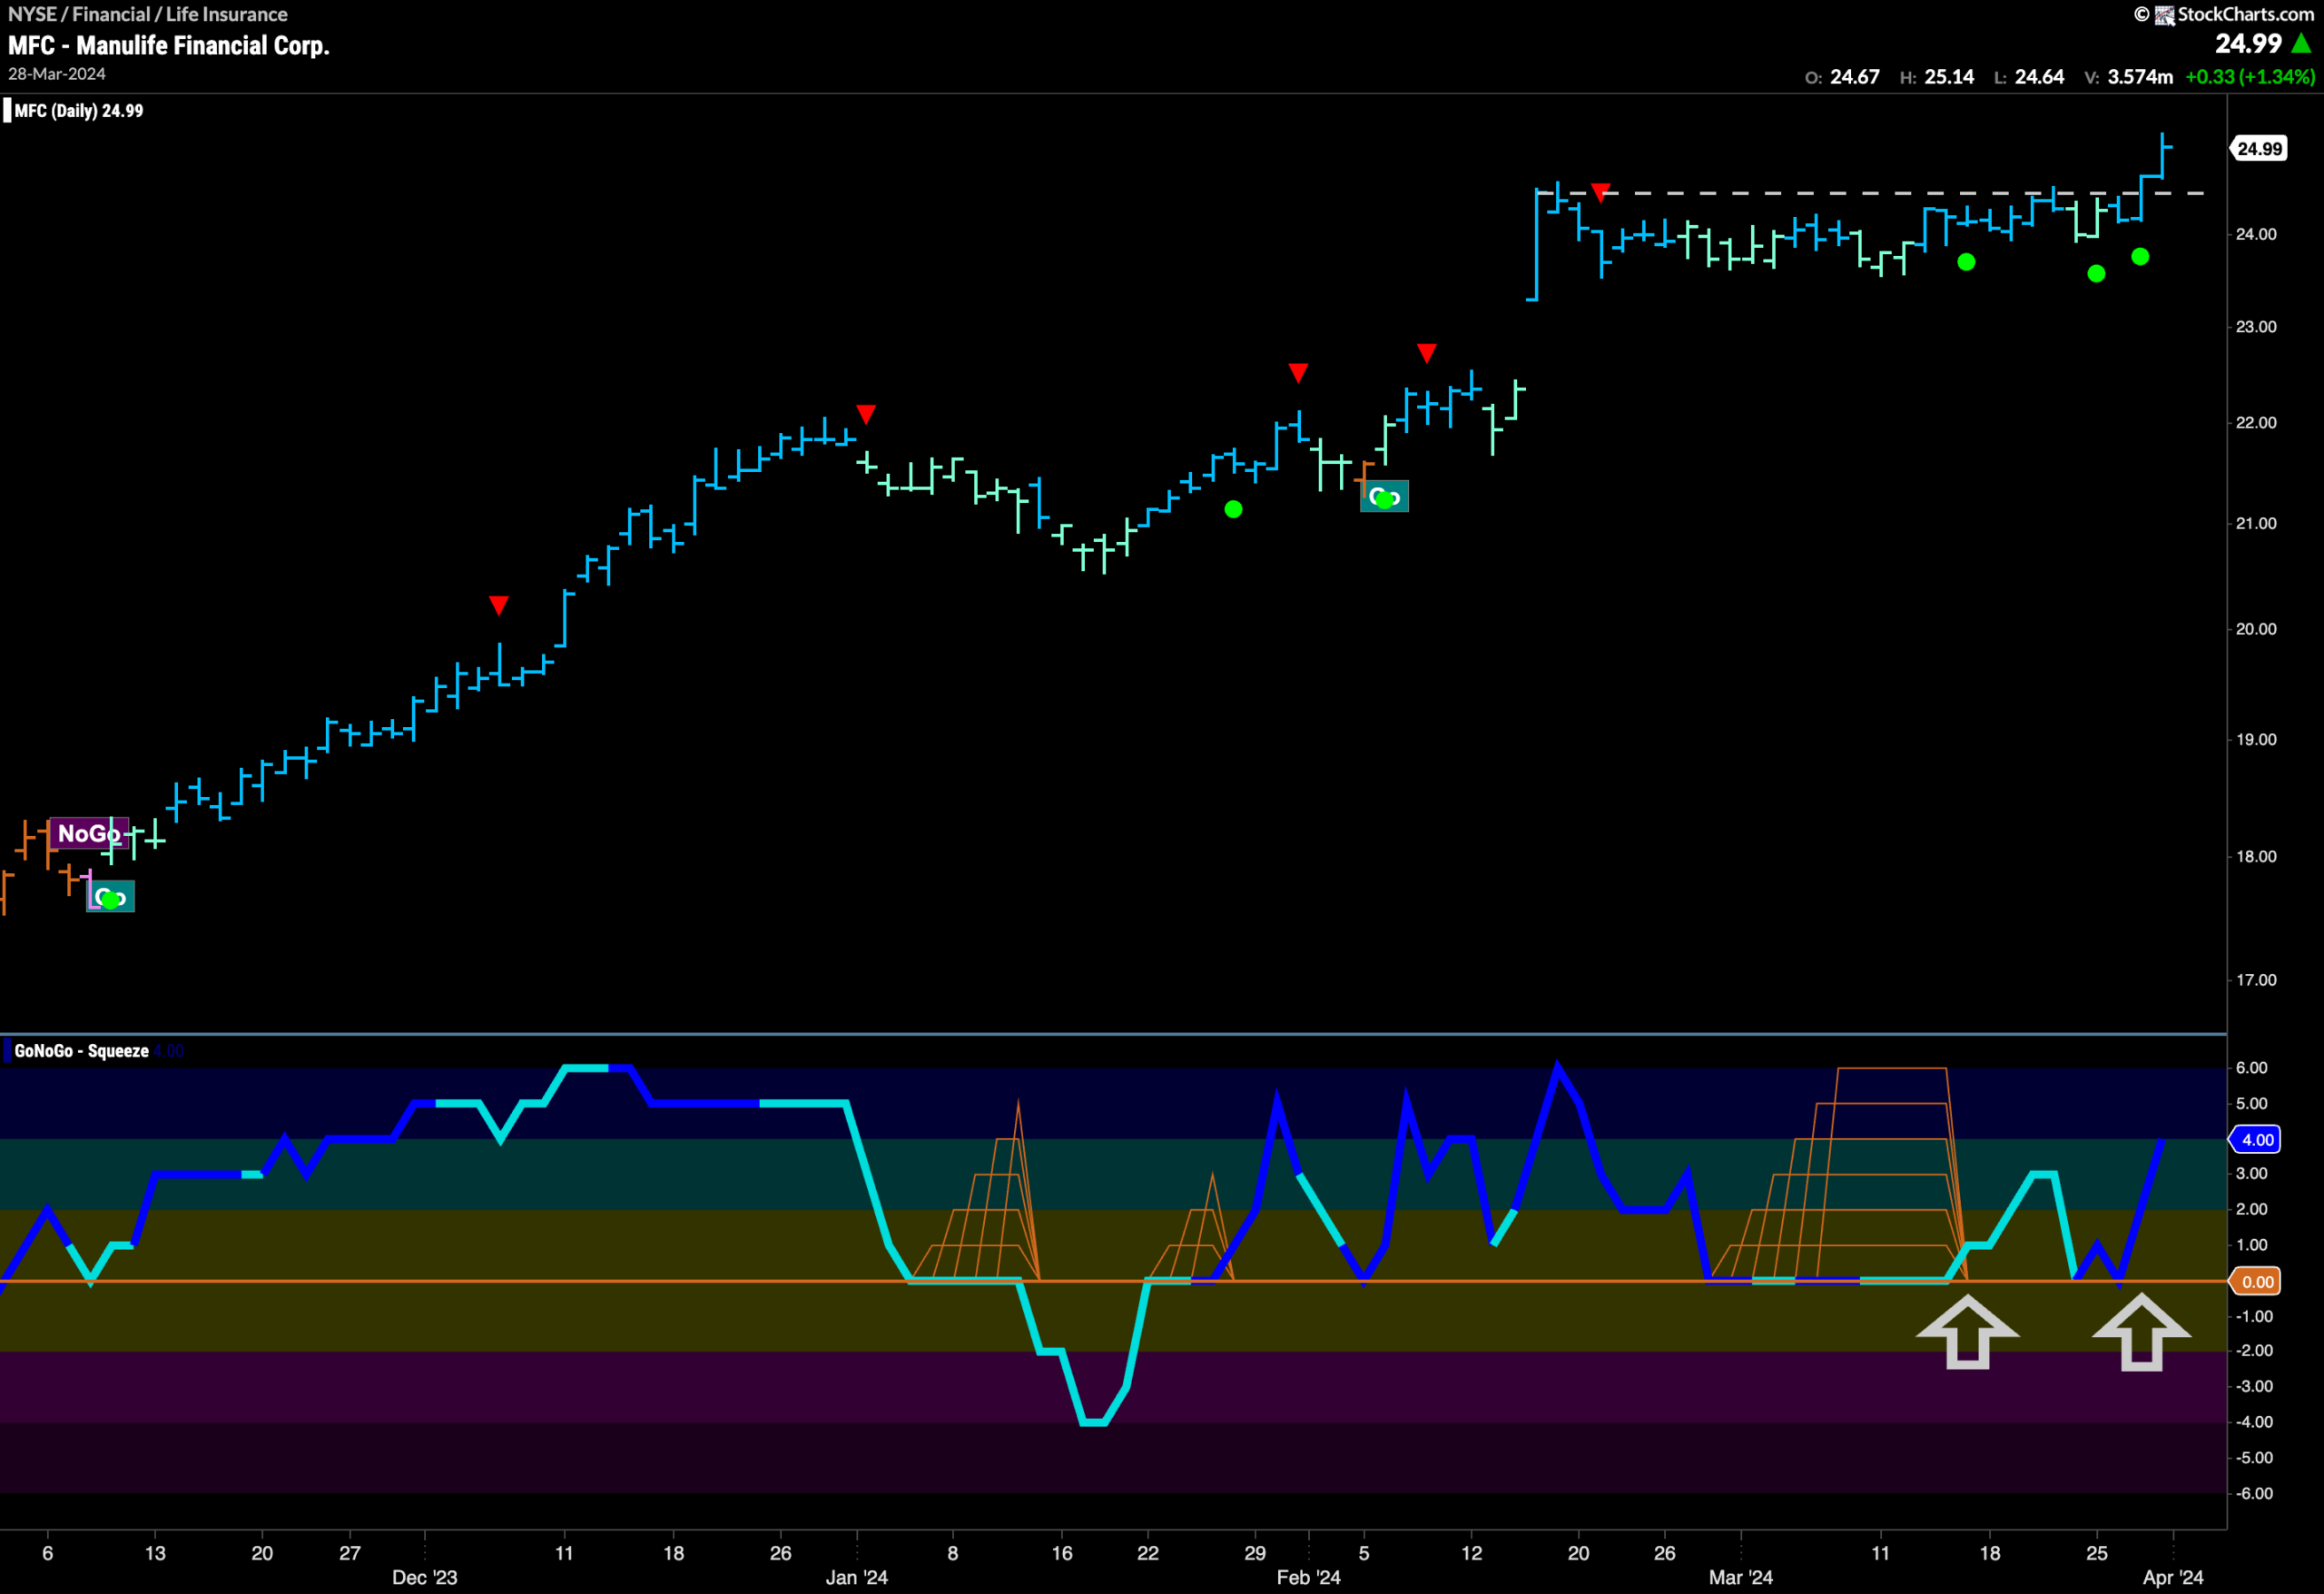Click the MFC (Daily) legend label
This screenshot has height=1594, width=2324.
click(x=78, y=110)
